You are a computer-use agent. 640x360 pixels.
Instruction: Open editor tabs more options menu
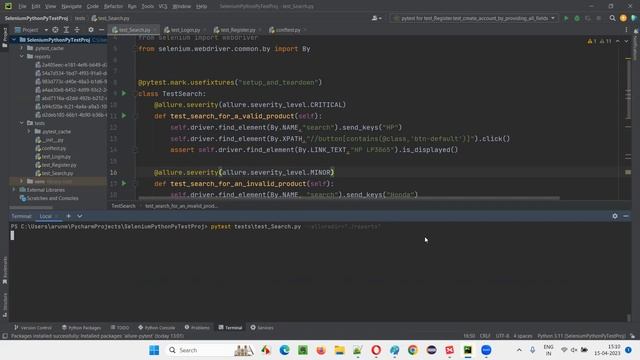(x=626, y=30)
